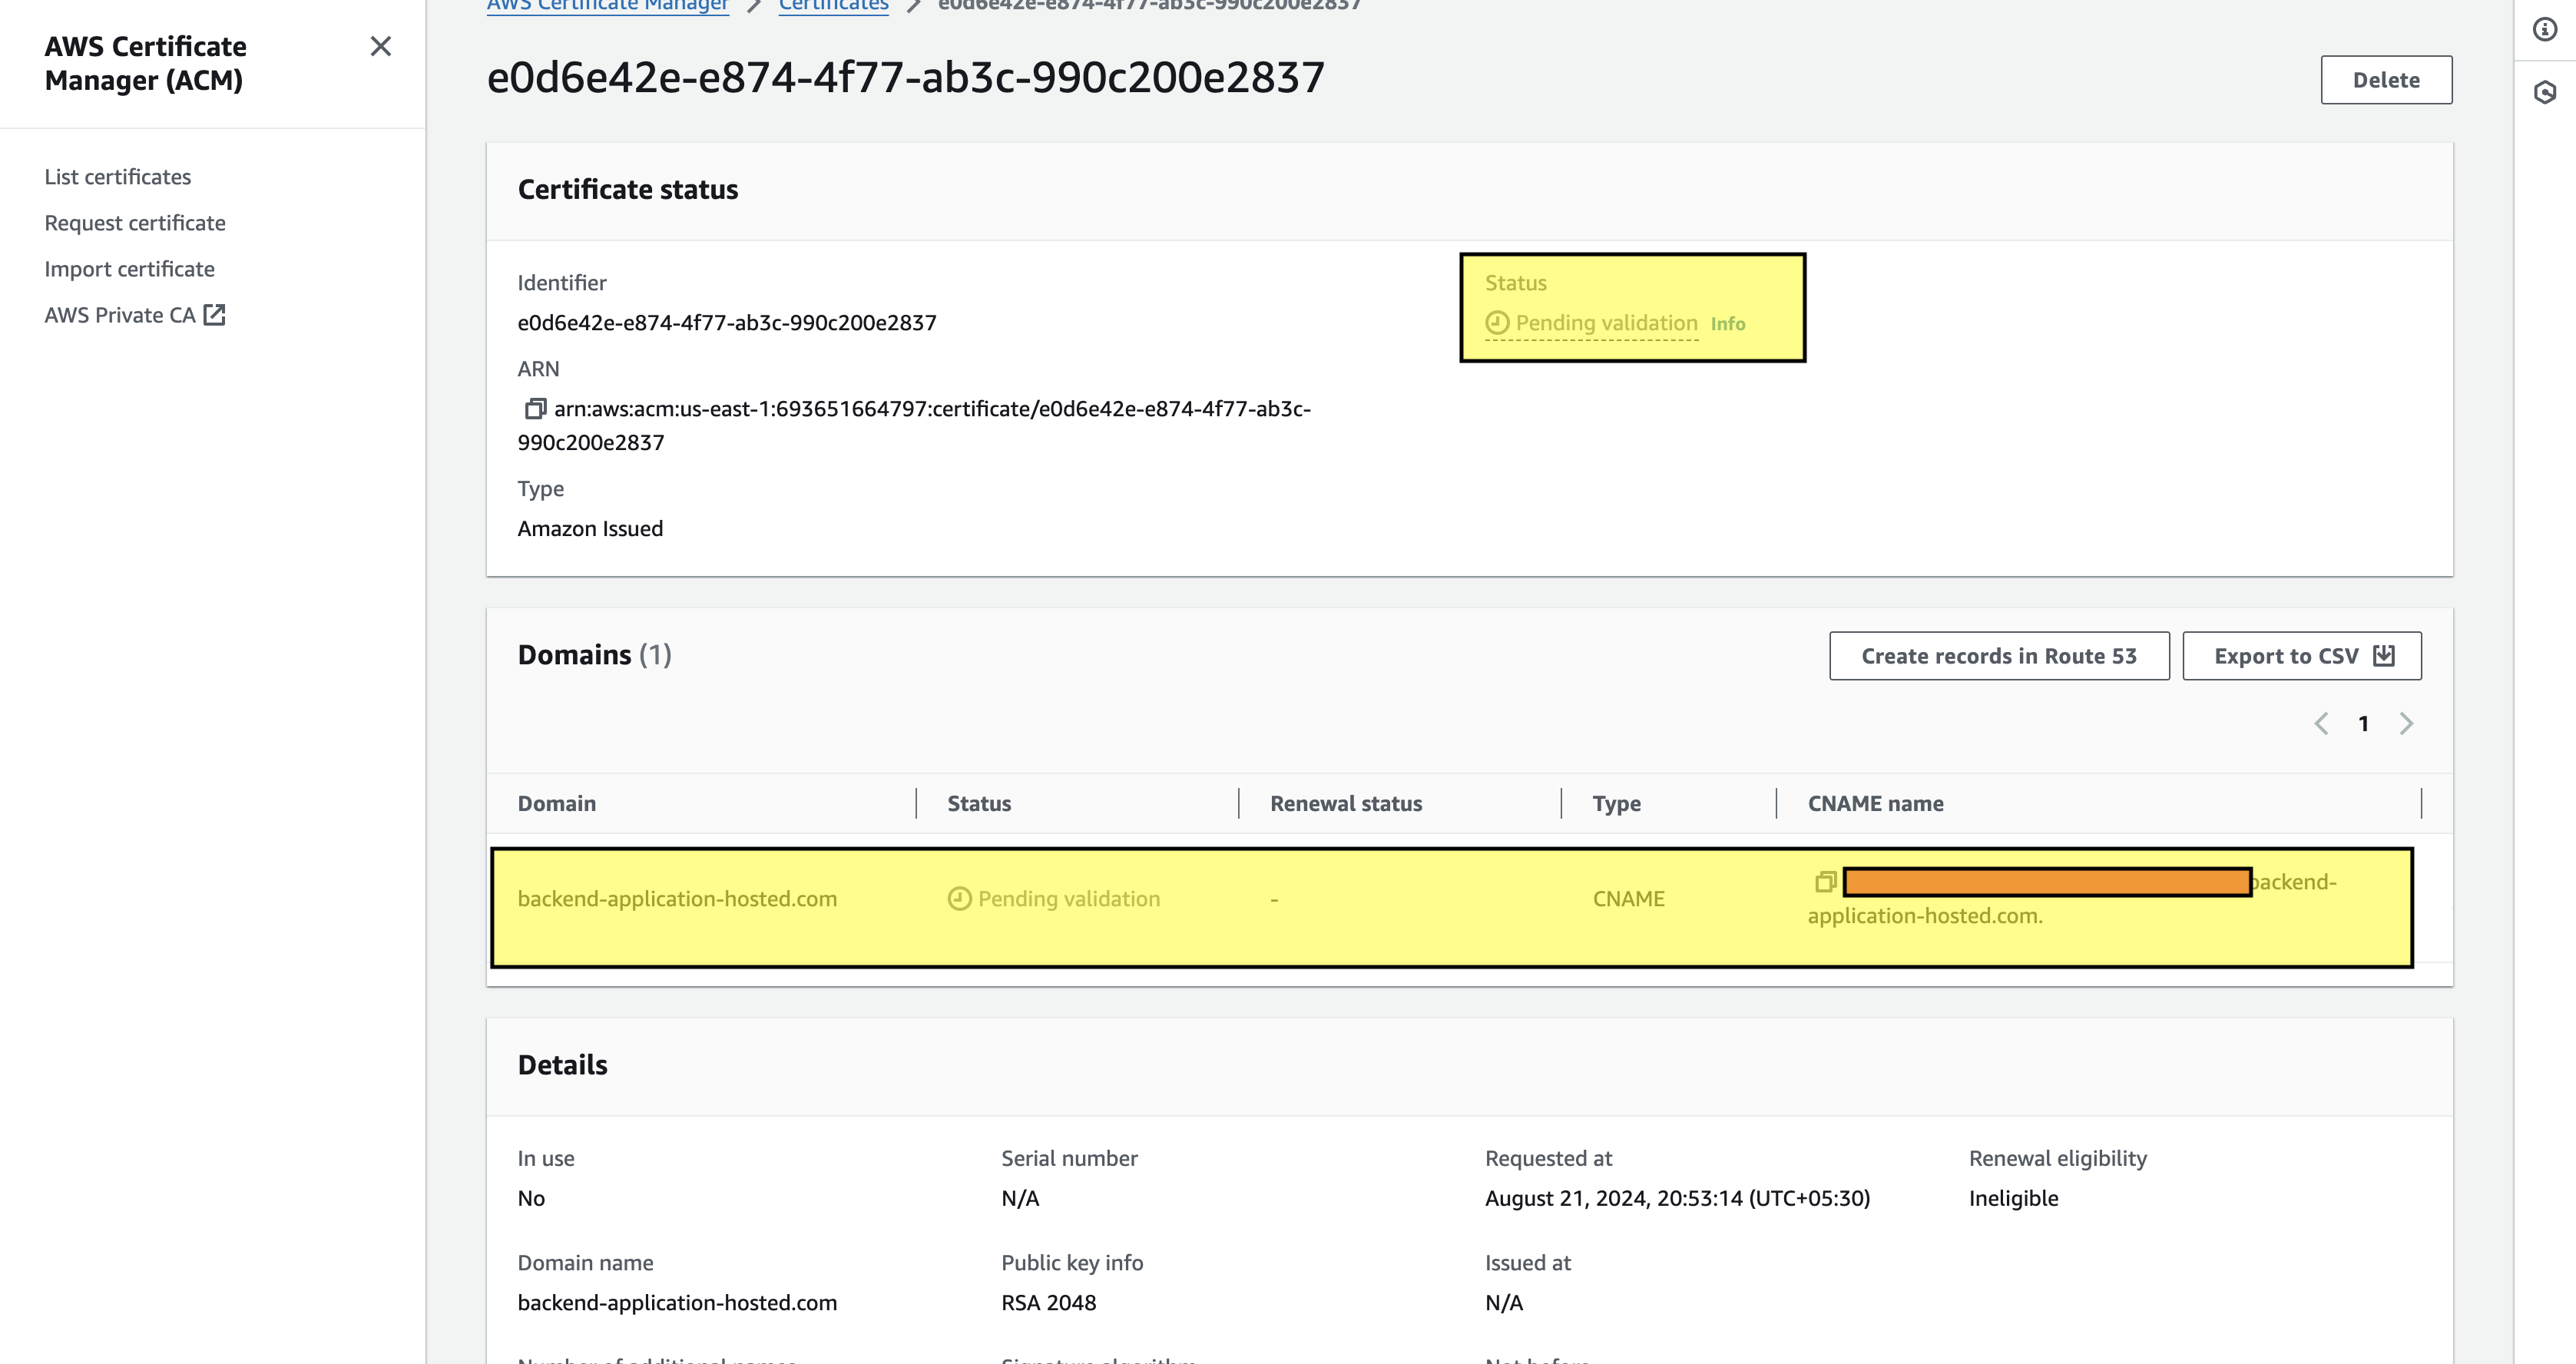Click the certificate ID page heading
Image resolution: width=2576 pixels, height=1364 pixels.
pyautogui.click(x=905, y=77)
